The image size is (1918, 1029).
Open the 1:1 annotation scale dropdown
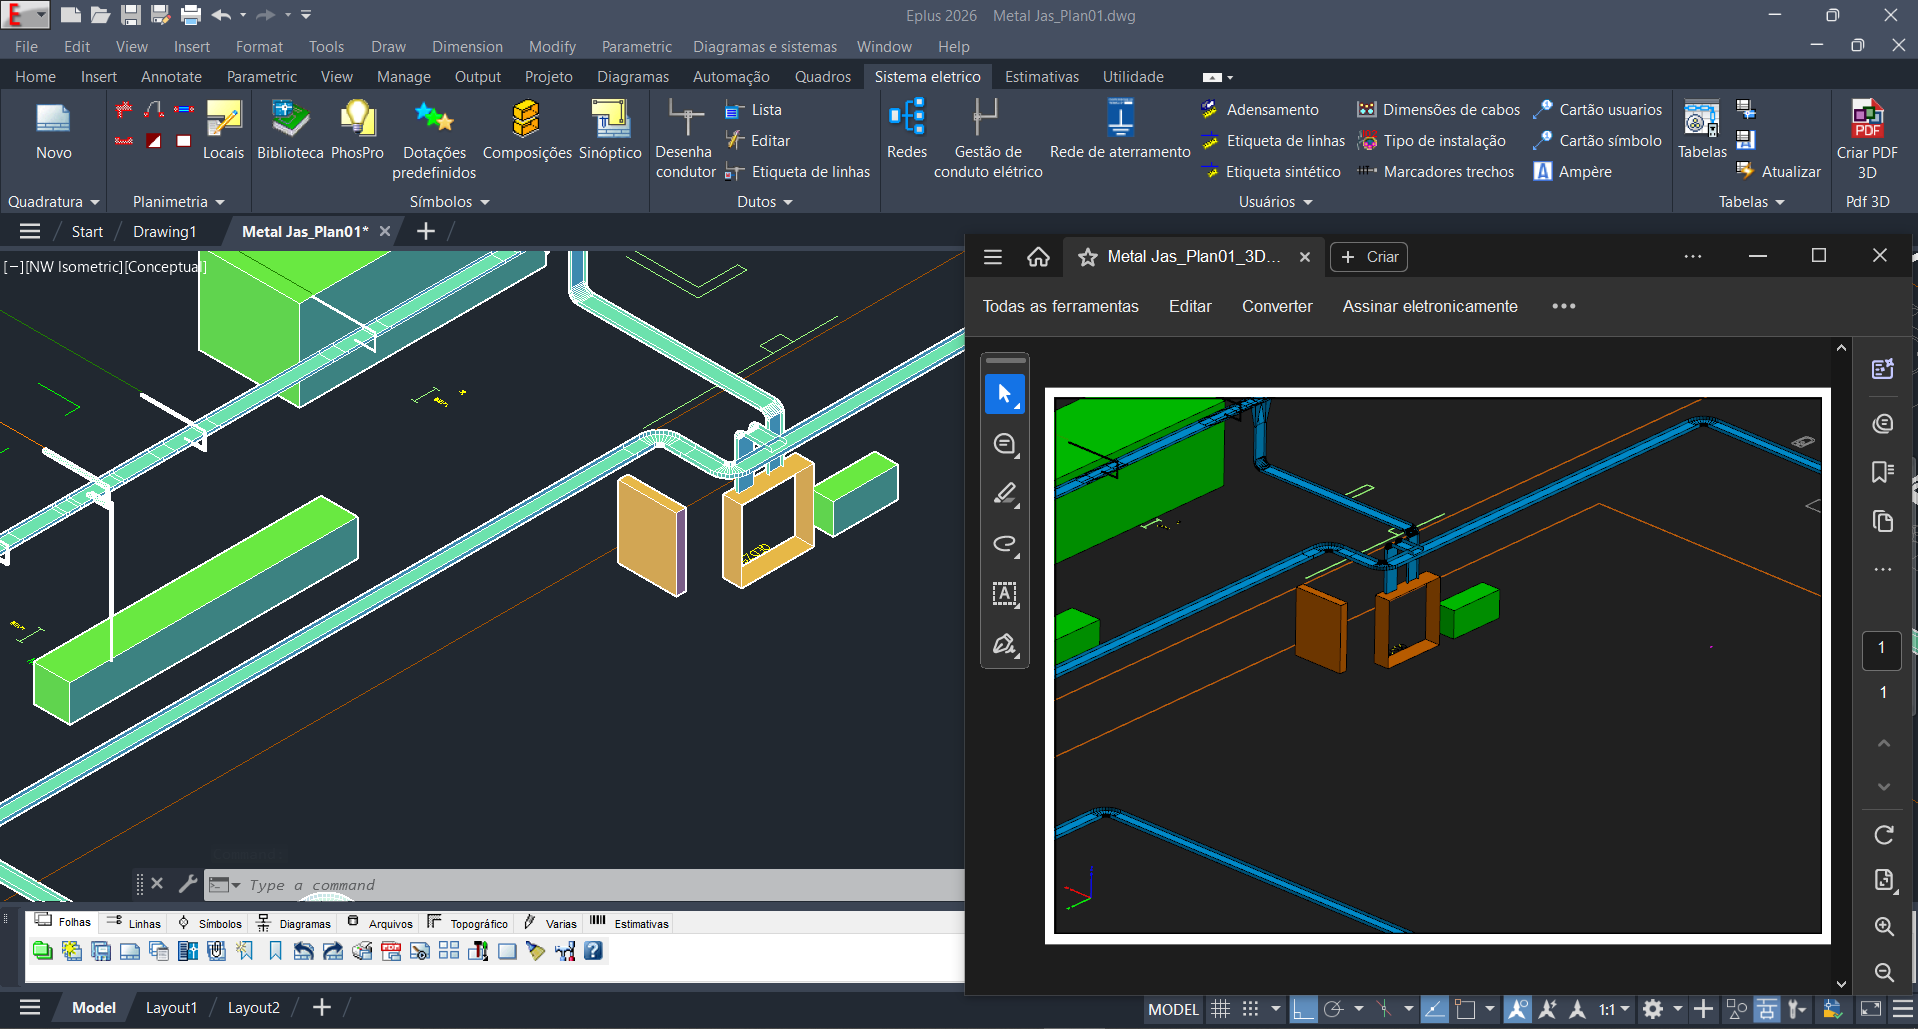(x=1614, y=1009)
